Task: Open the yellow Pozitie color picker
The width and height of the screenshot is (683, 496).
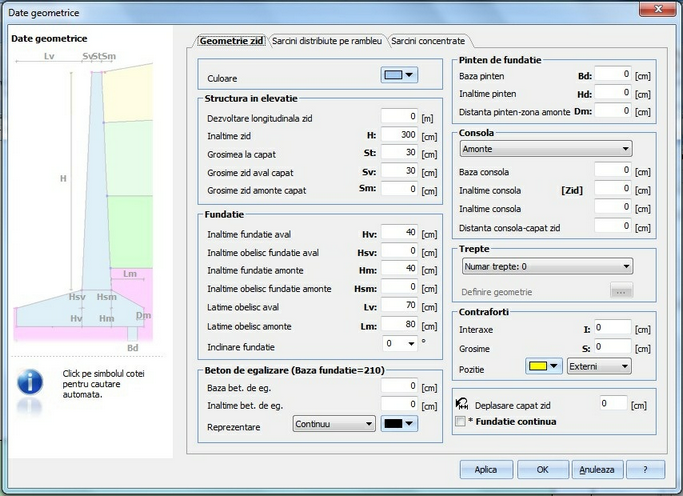Action: tap(544, 366)
